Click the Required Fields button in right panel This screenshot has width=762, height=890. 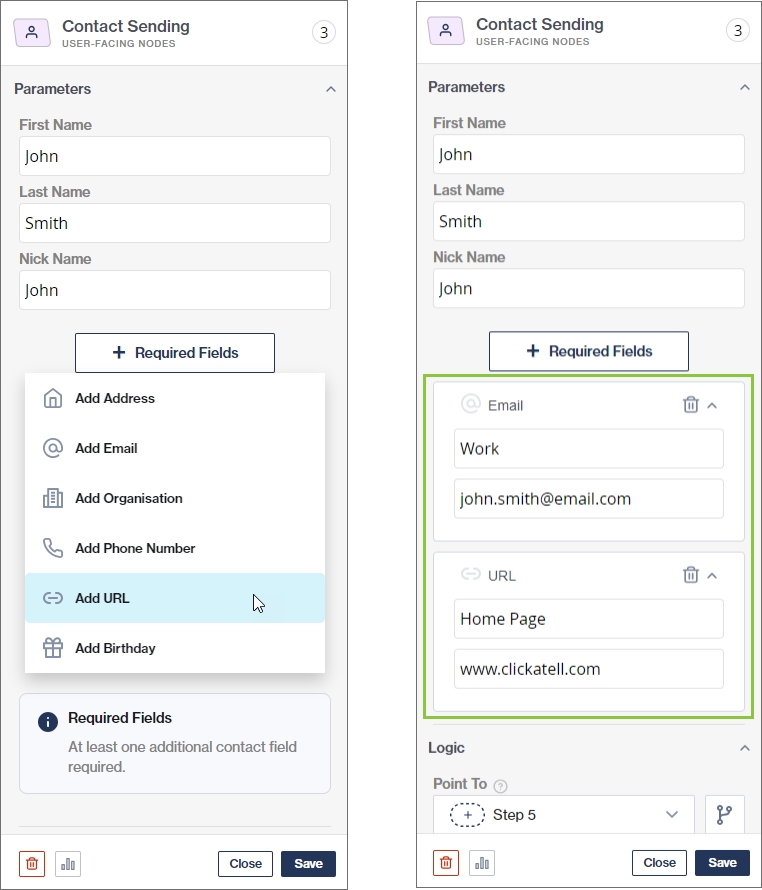[x=588, y=351]
